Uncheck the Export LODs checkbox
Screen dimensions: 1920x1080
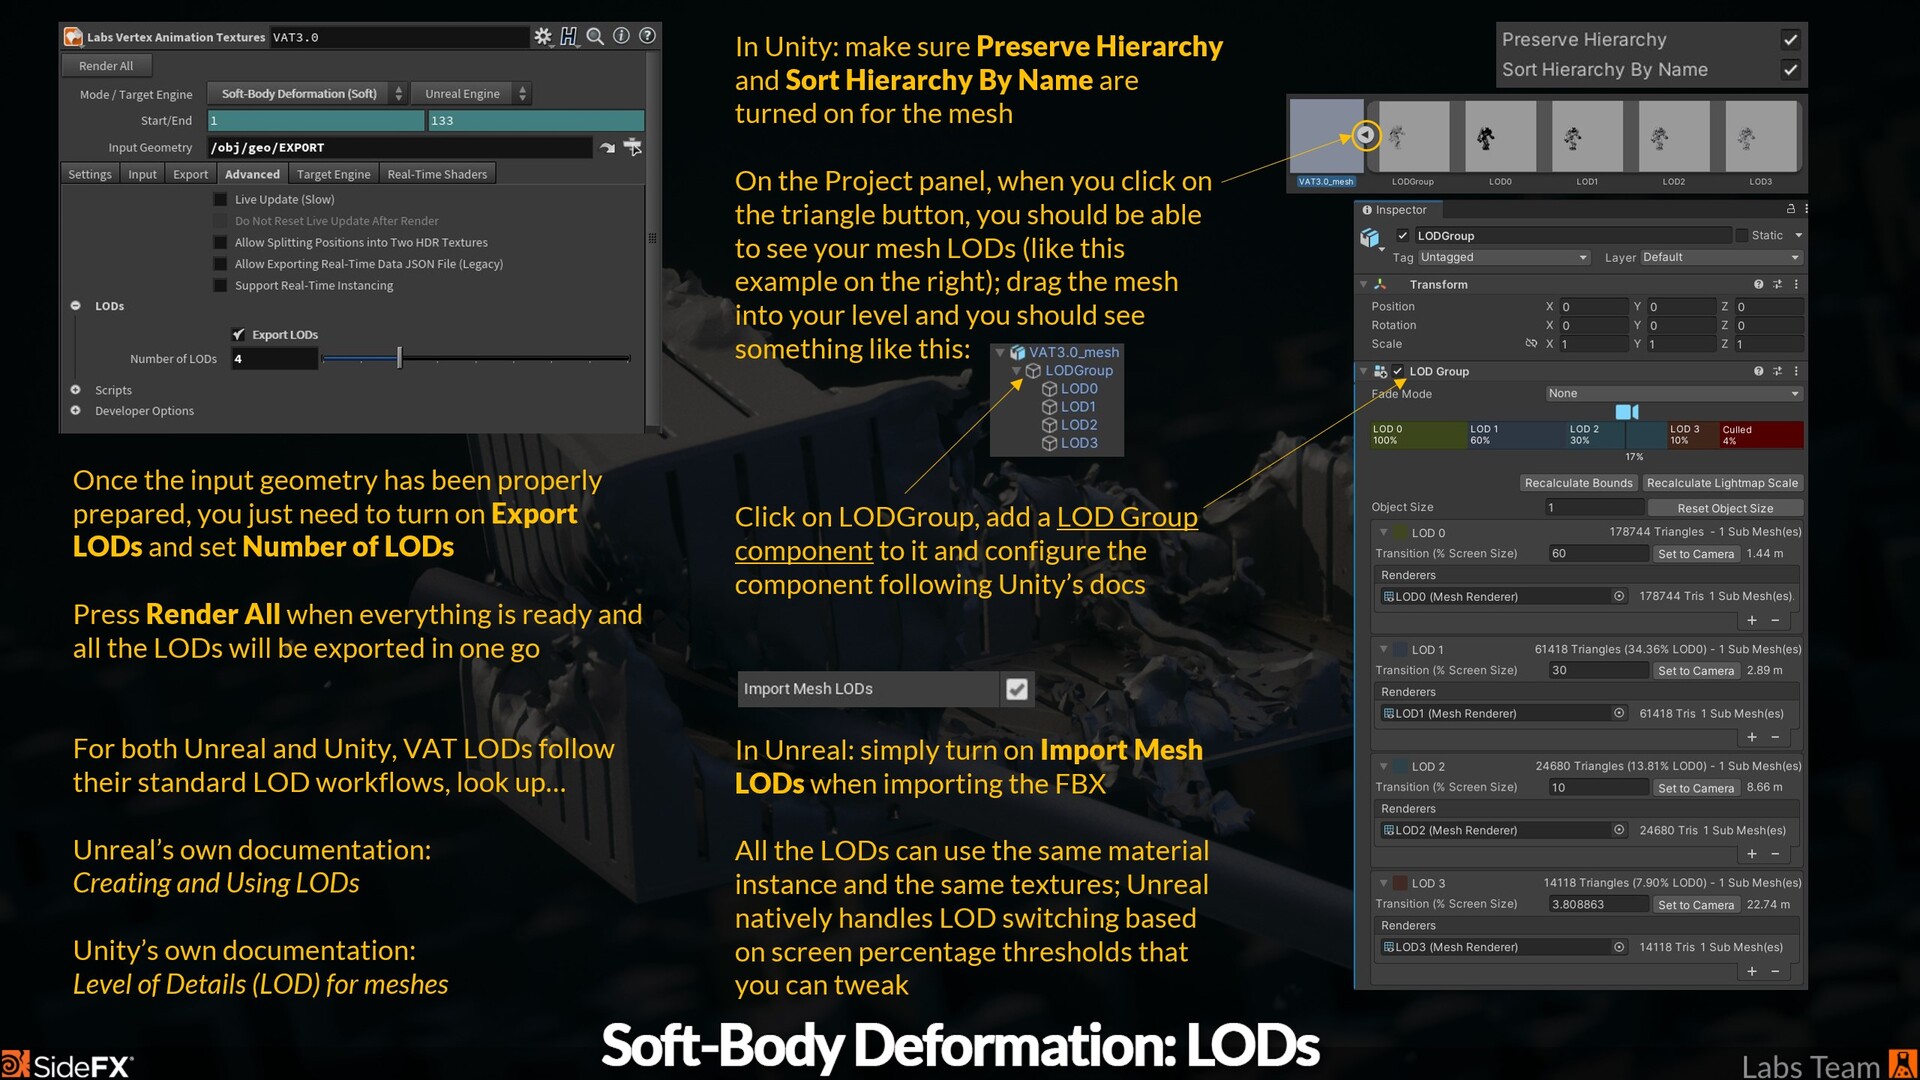(238, 334)
